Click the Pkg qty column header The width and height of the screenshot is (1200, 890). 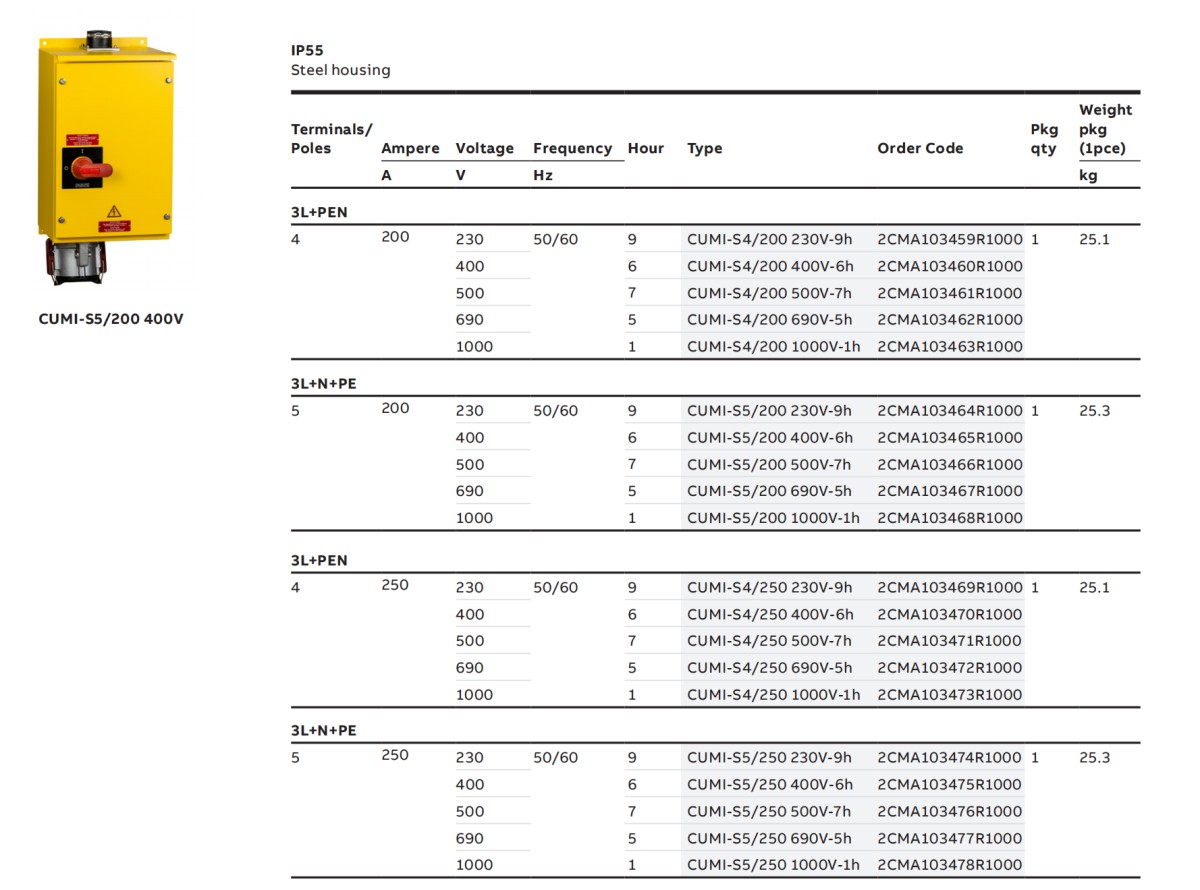pos(1044,139)
